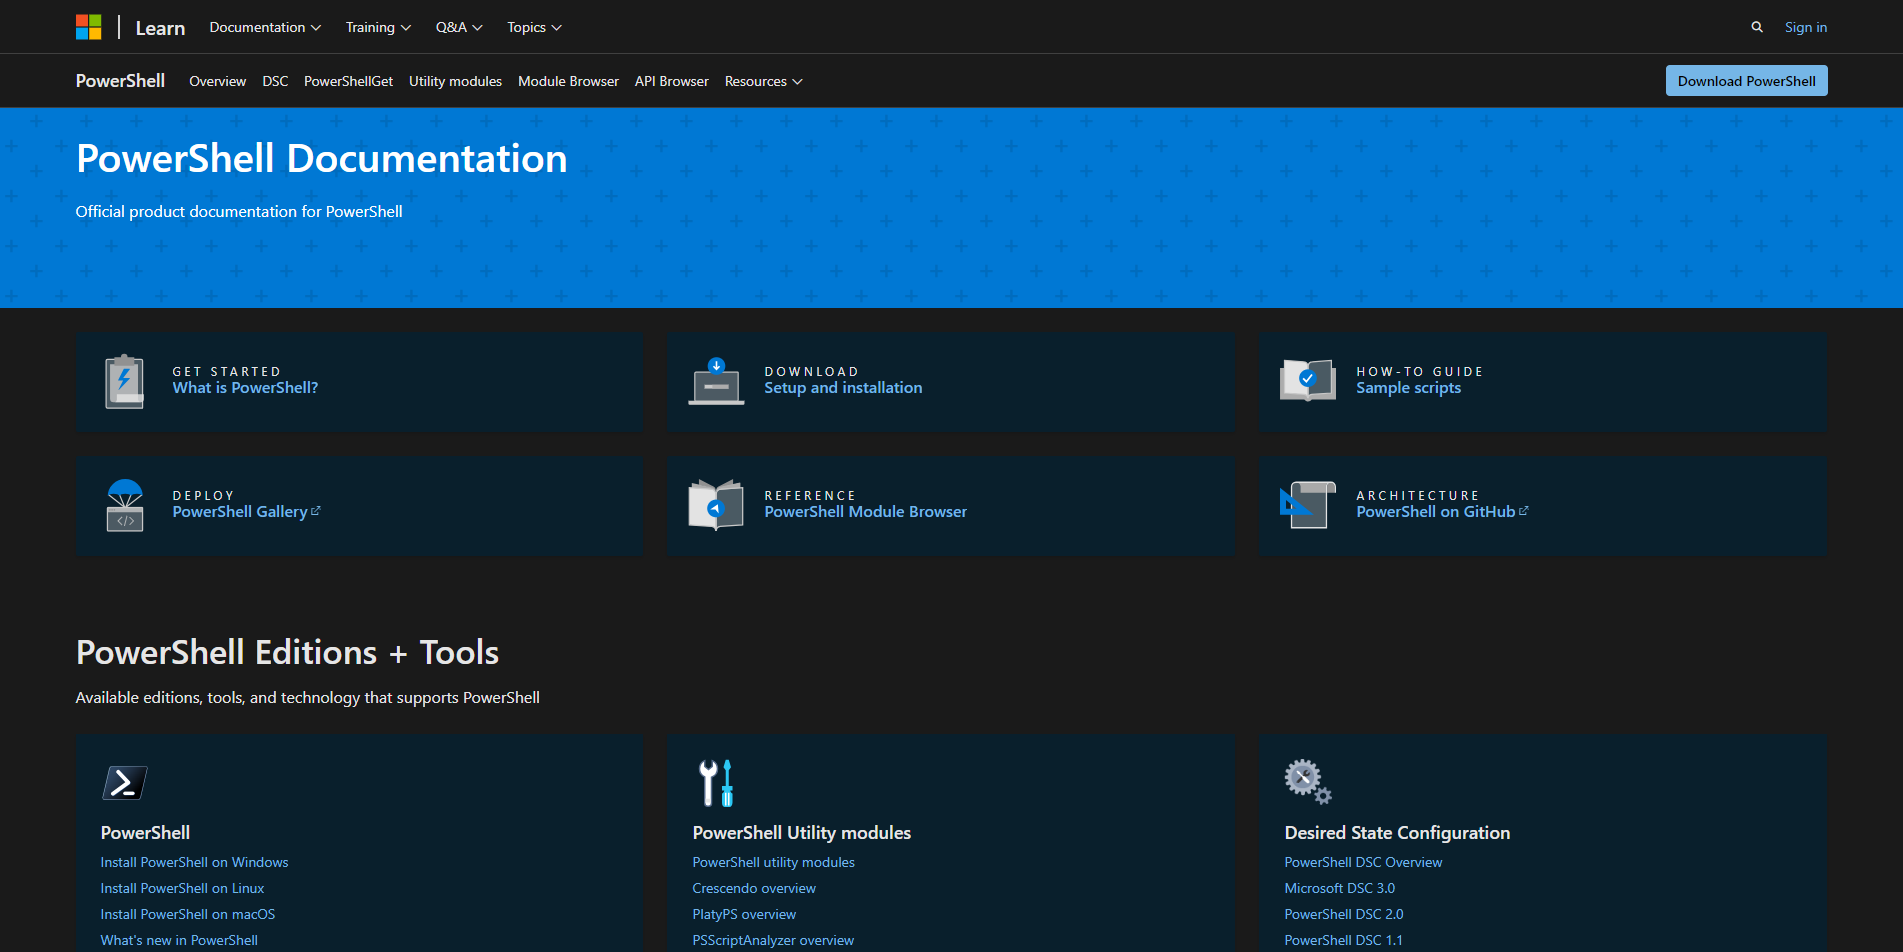Screen dimensions: 1903x952
Task: Expand the Q&A dropdown
Action: pyautogui.click(x=459, y=27)
